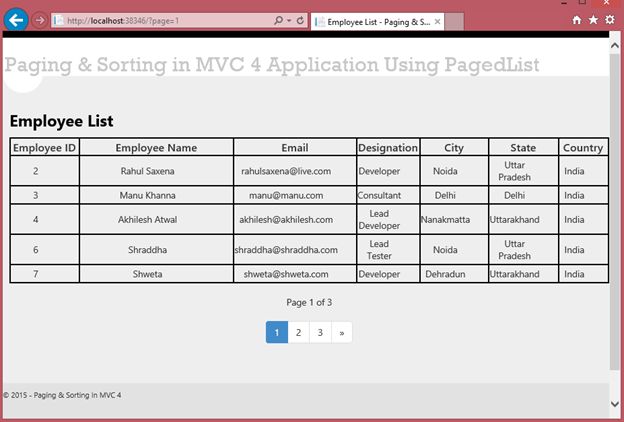This screenshot has height=422, width=624.
Task: Click the browser Forward arrow button
Action: [x=39, y=20]
